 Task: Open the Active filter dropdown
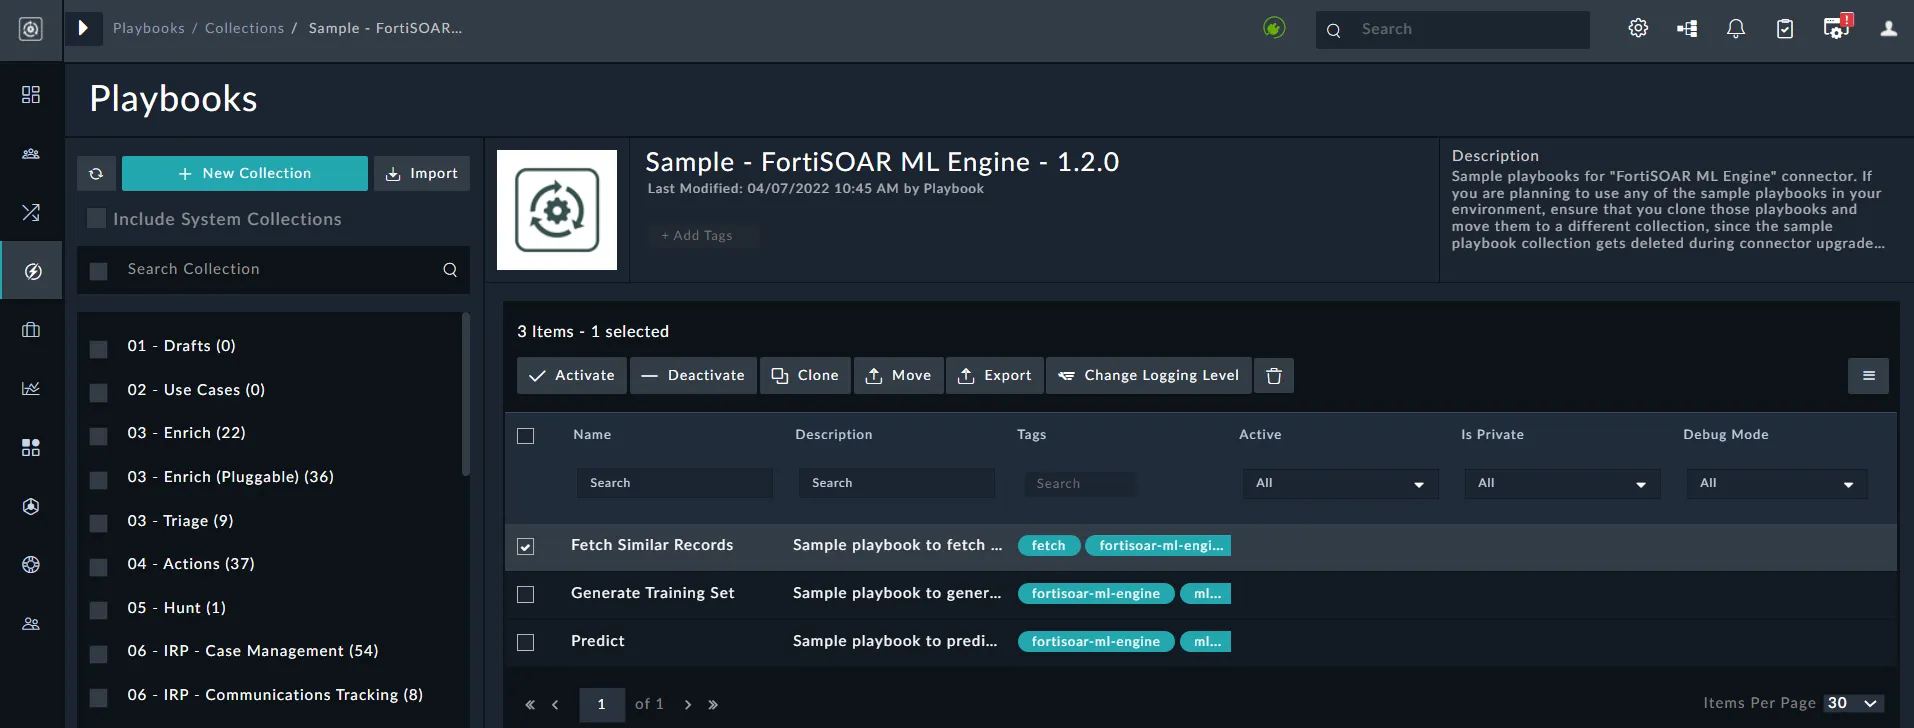pyautogui.click(x=1340, y=484)
